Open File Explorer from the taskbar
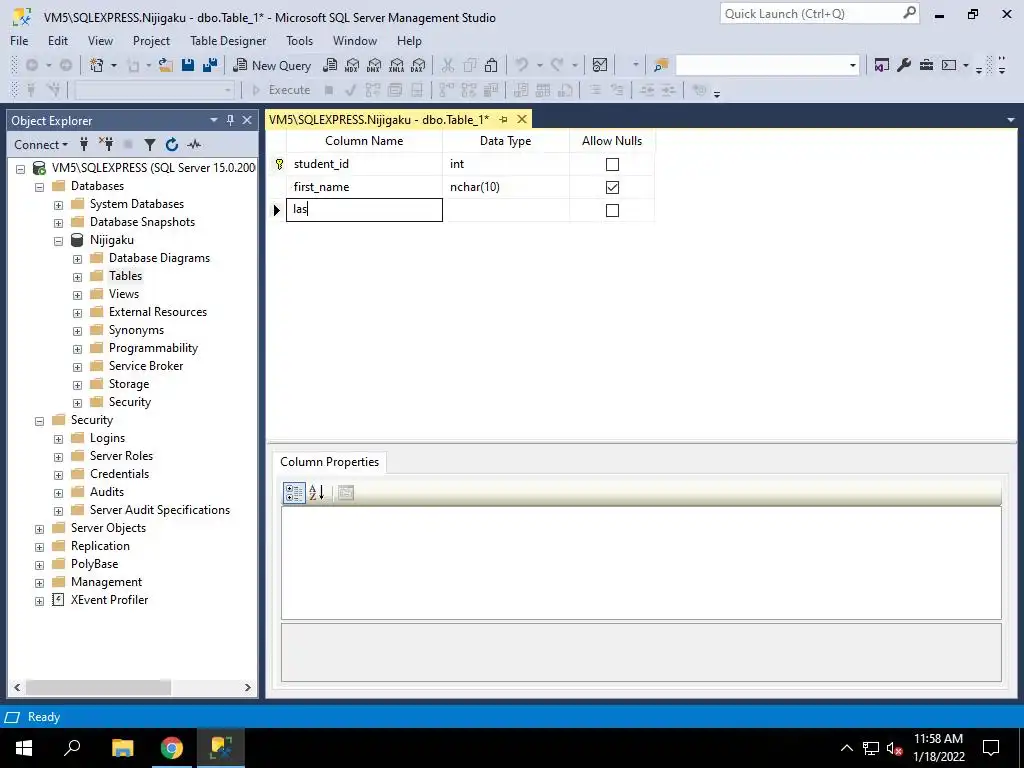1024x768 pixels. tap(122, 748)
